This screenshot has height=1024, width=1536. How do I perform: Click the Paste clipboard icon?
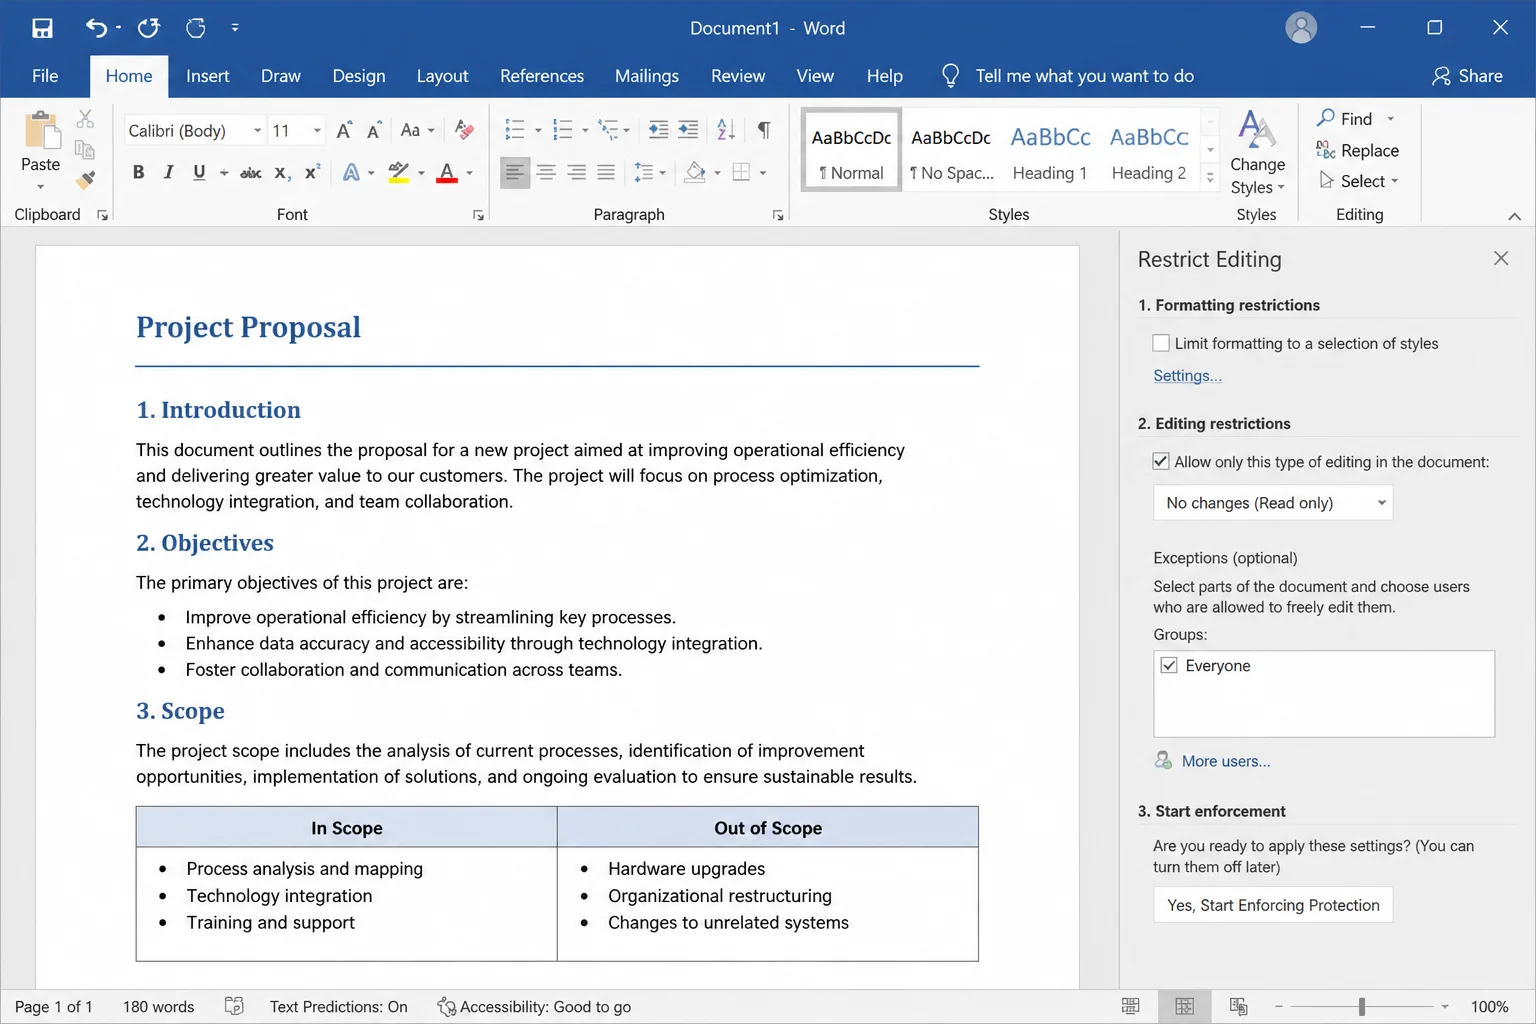[x=41, y=132]
